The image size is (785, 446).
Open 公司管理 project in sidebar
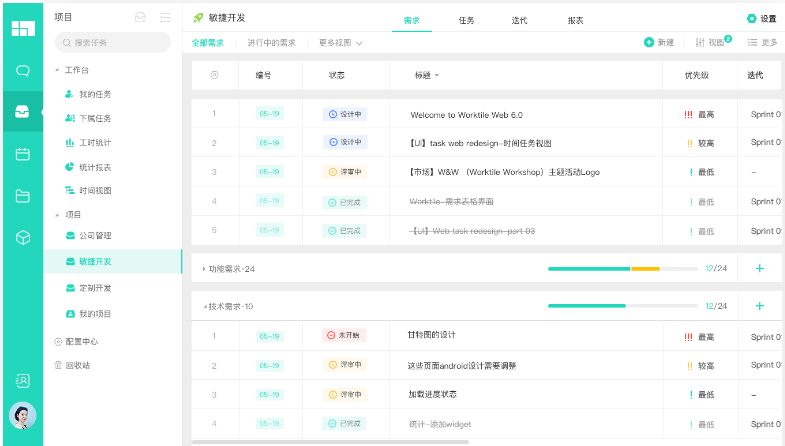coord(95,236)
